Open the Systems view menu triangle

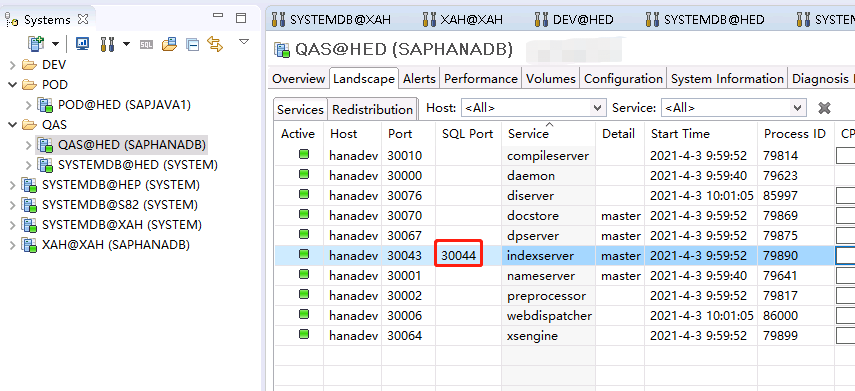pos(244,41)
